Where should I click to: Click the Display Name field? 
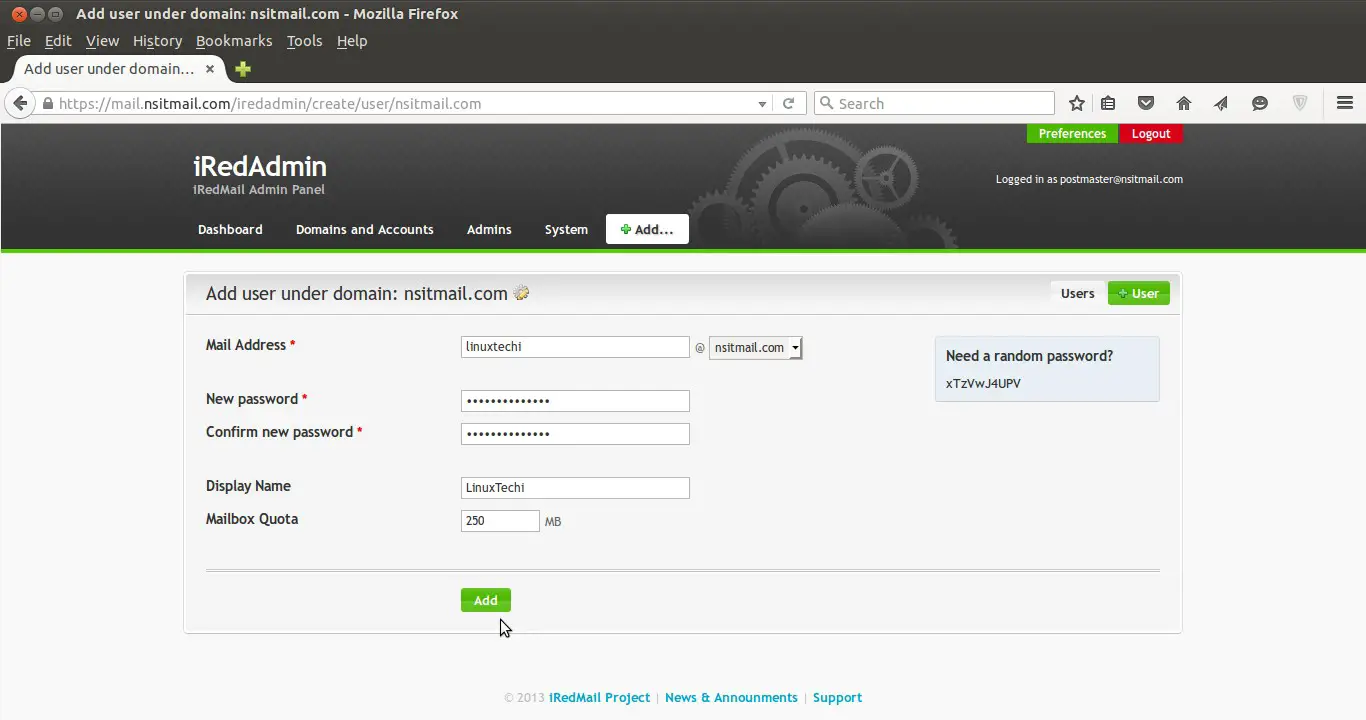coord(575,488)
